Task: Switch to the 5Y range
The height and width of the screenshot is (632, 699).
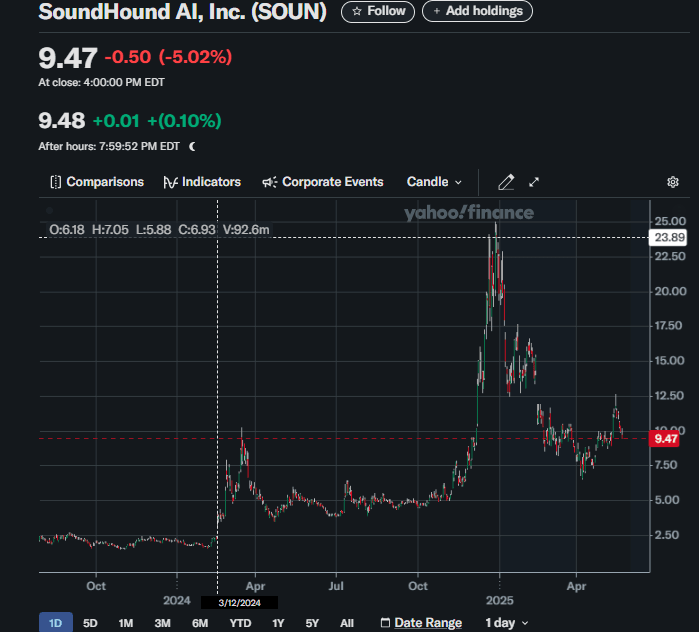Action: coord(312,623)
